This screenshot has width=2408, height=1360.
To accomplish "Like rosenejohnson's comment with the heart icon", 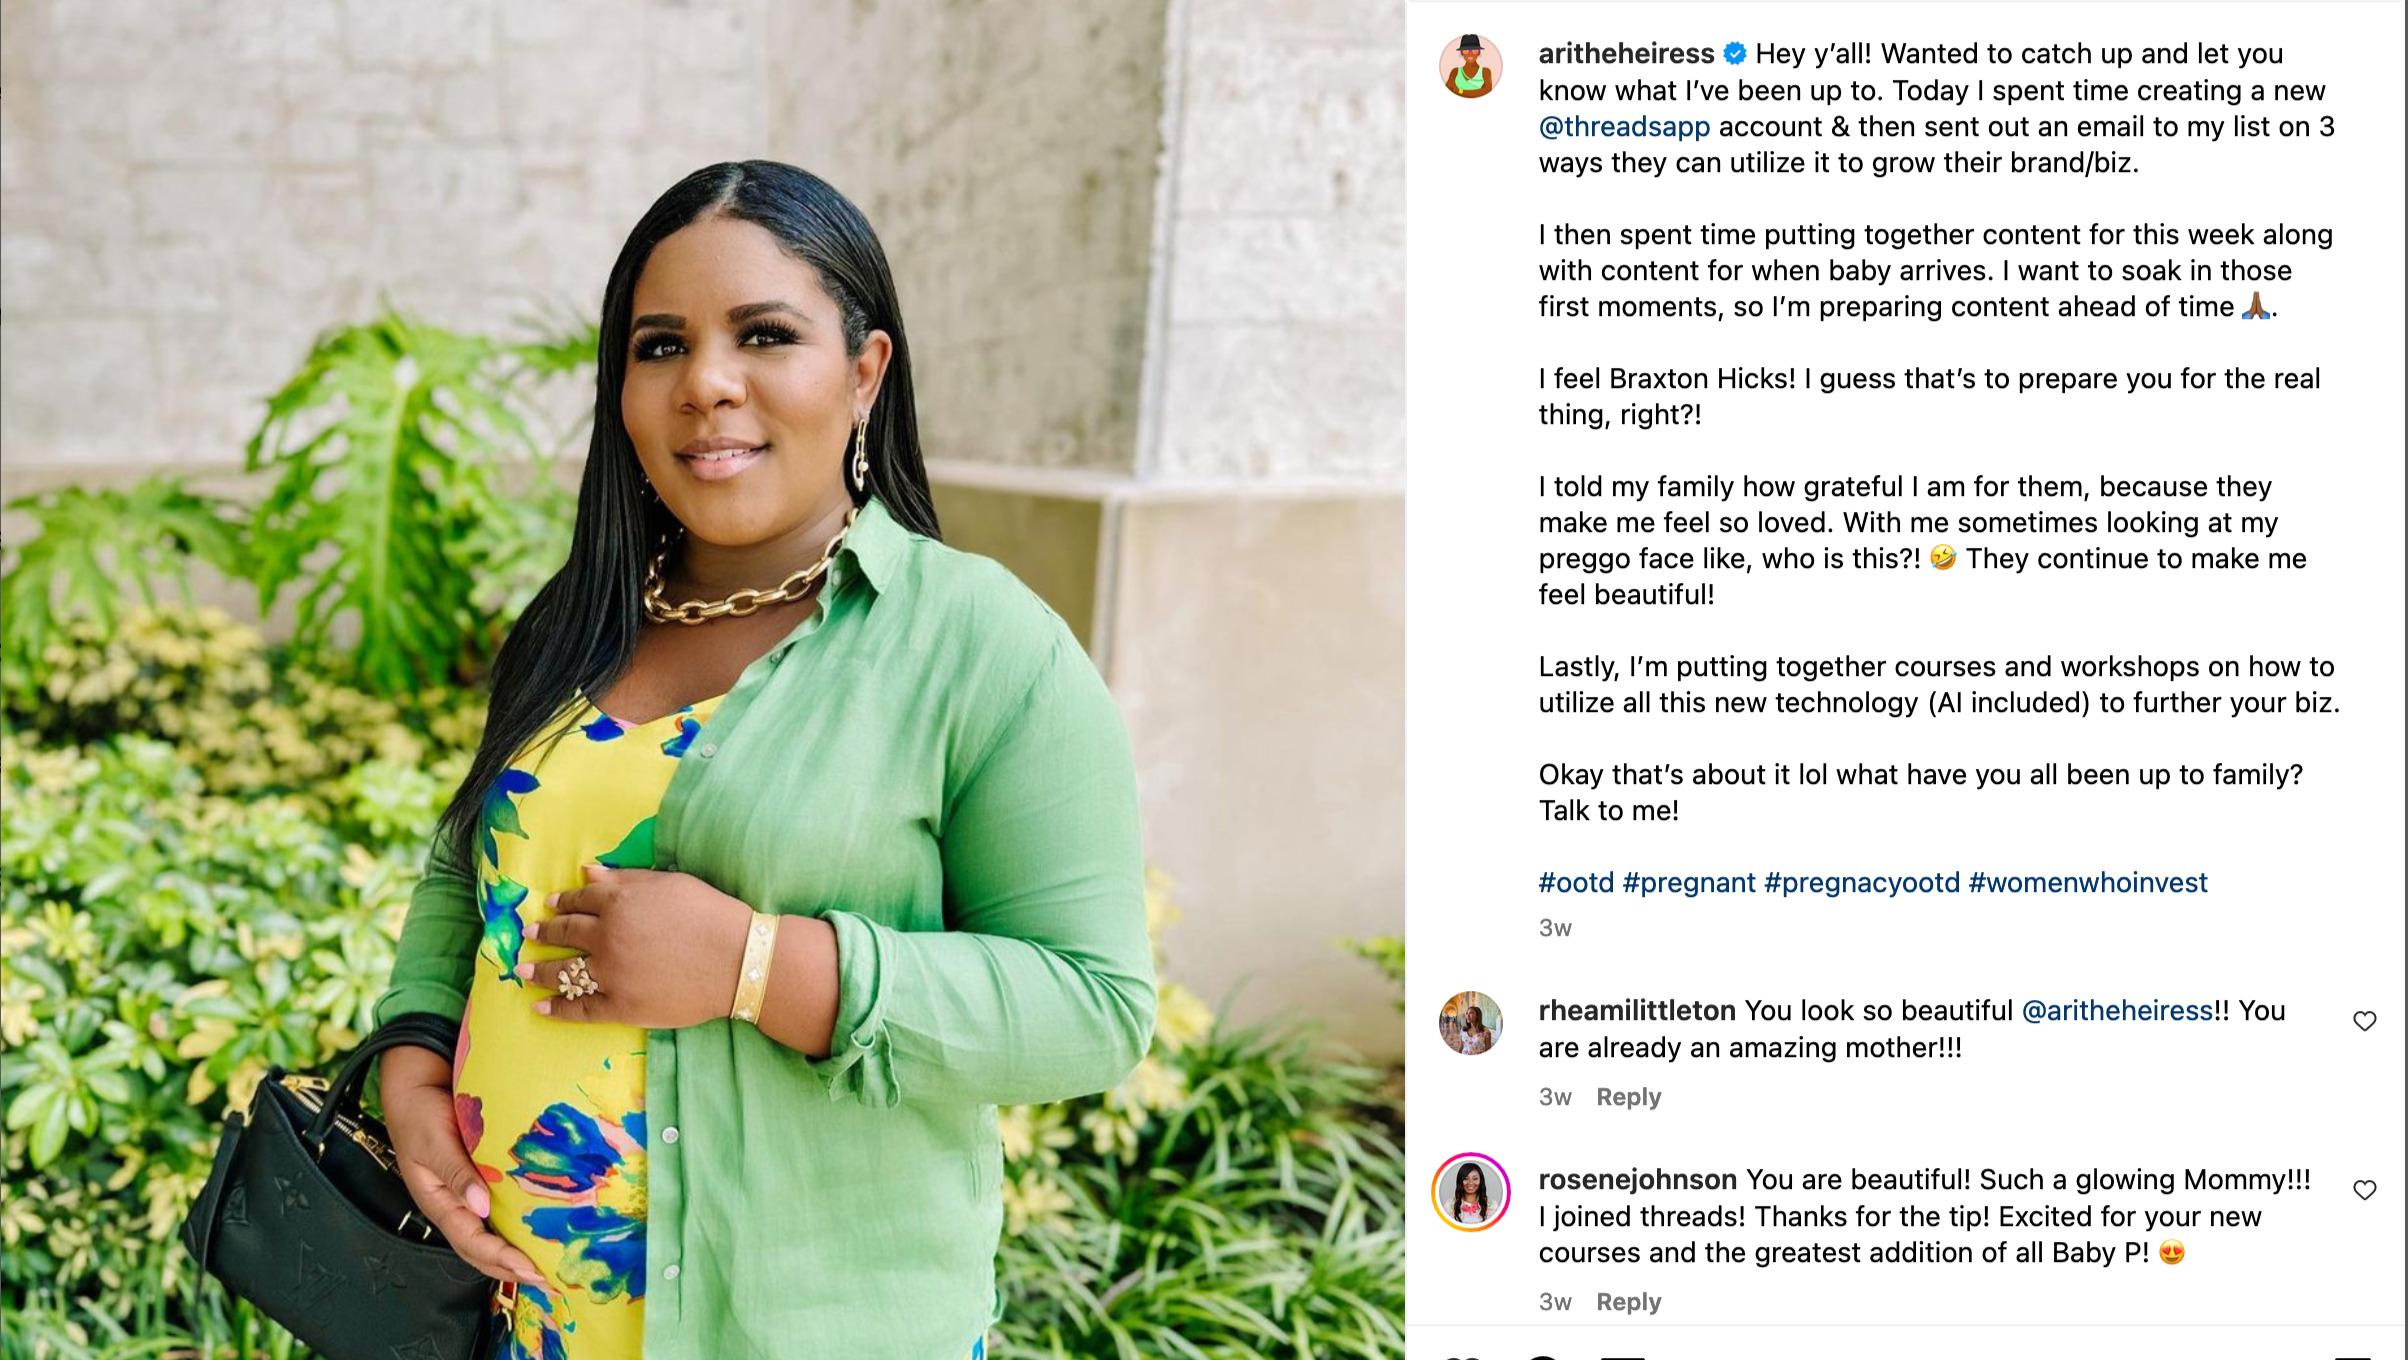I will pos(2364,1190).
